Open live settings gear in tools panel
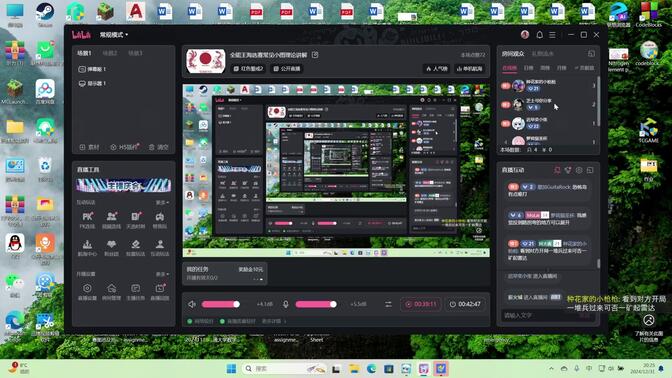Image resolution: width=672 pixels, height=378 pixels. pyautogui.click(x=87, y=291)
